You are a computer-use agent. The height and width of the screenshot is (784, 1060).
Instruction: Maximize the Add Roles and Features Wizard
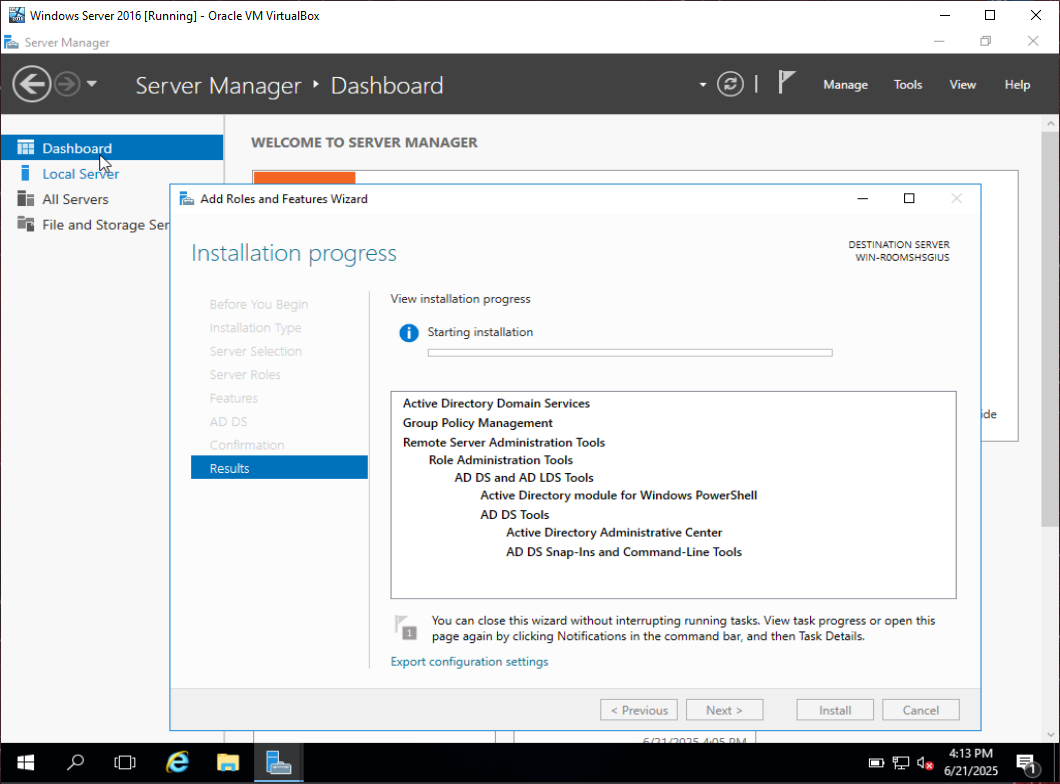point(909,199)
